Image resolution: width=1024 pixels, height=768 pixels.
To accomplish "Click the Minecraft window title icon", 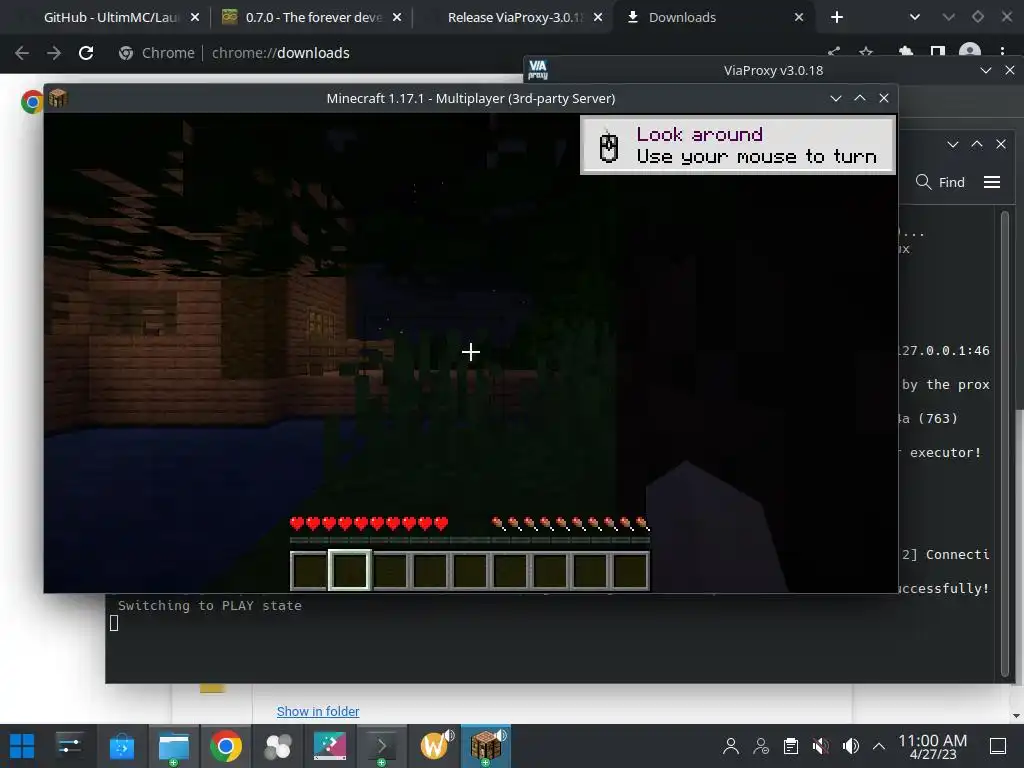I will 58,98.
